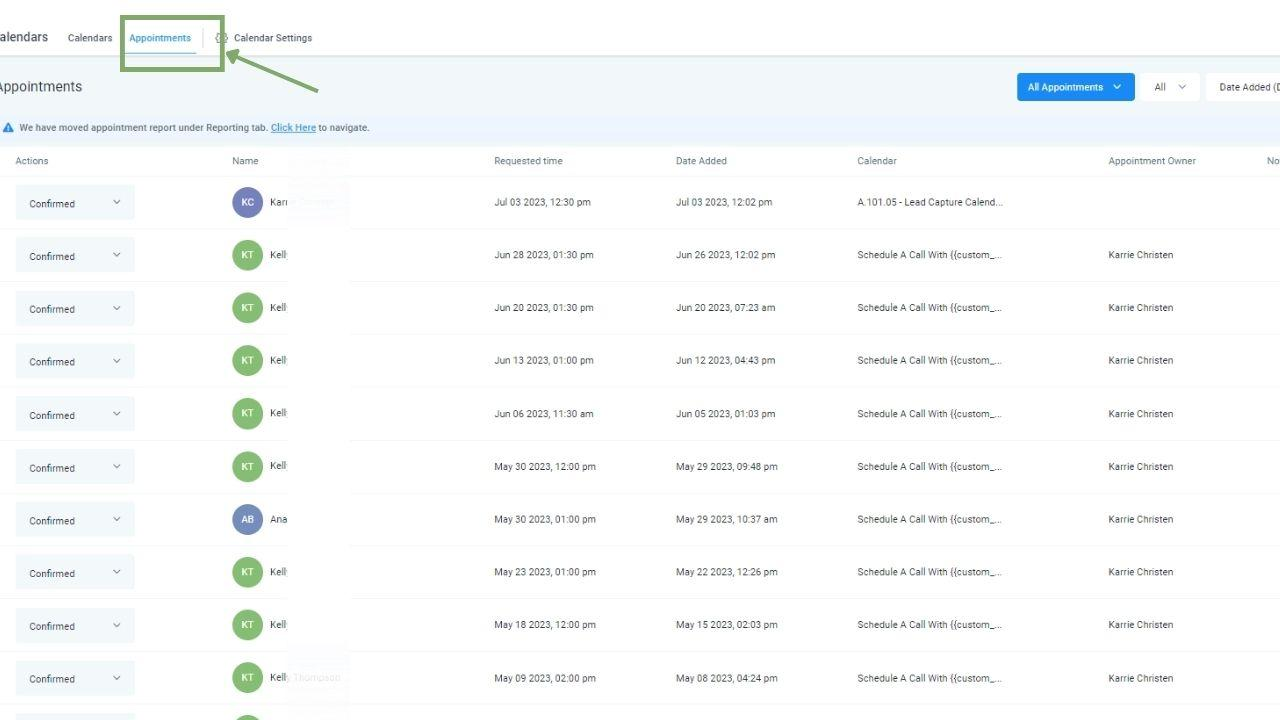Open Confirmed status dropdown for Jun 13 appointment

coord(75,362)
